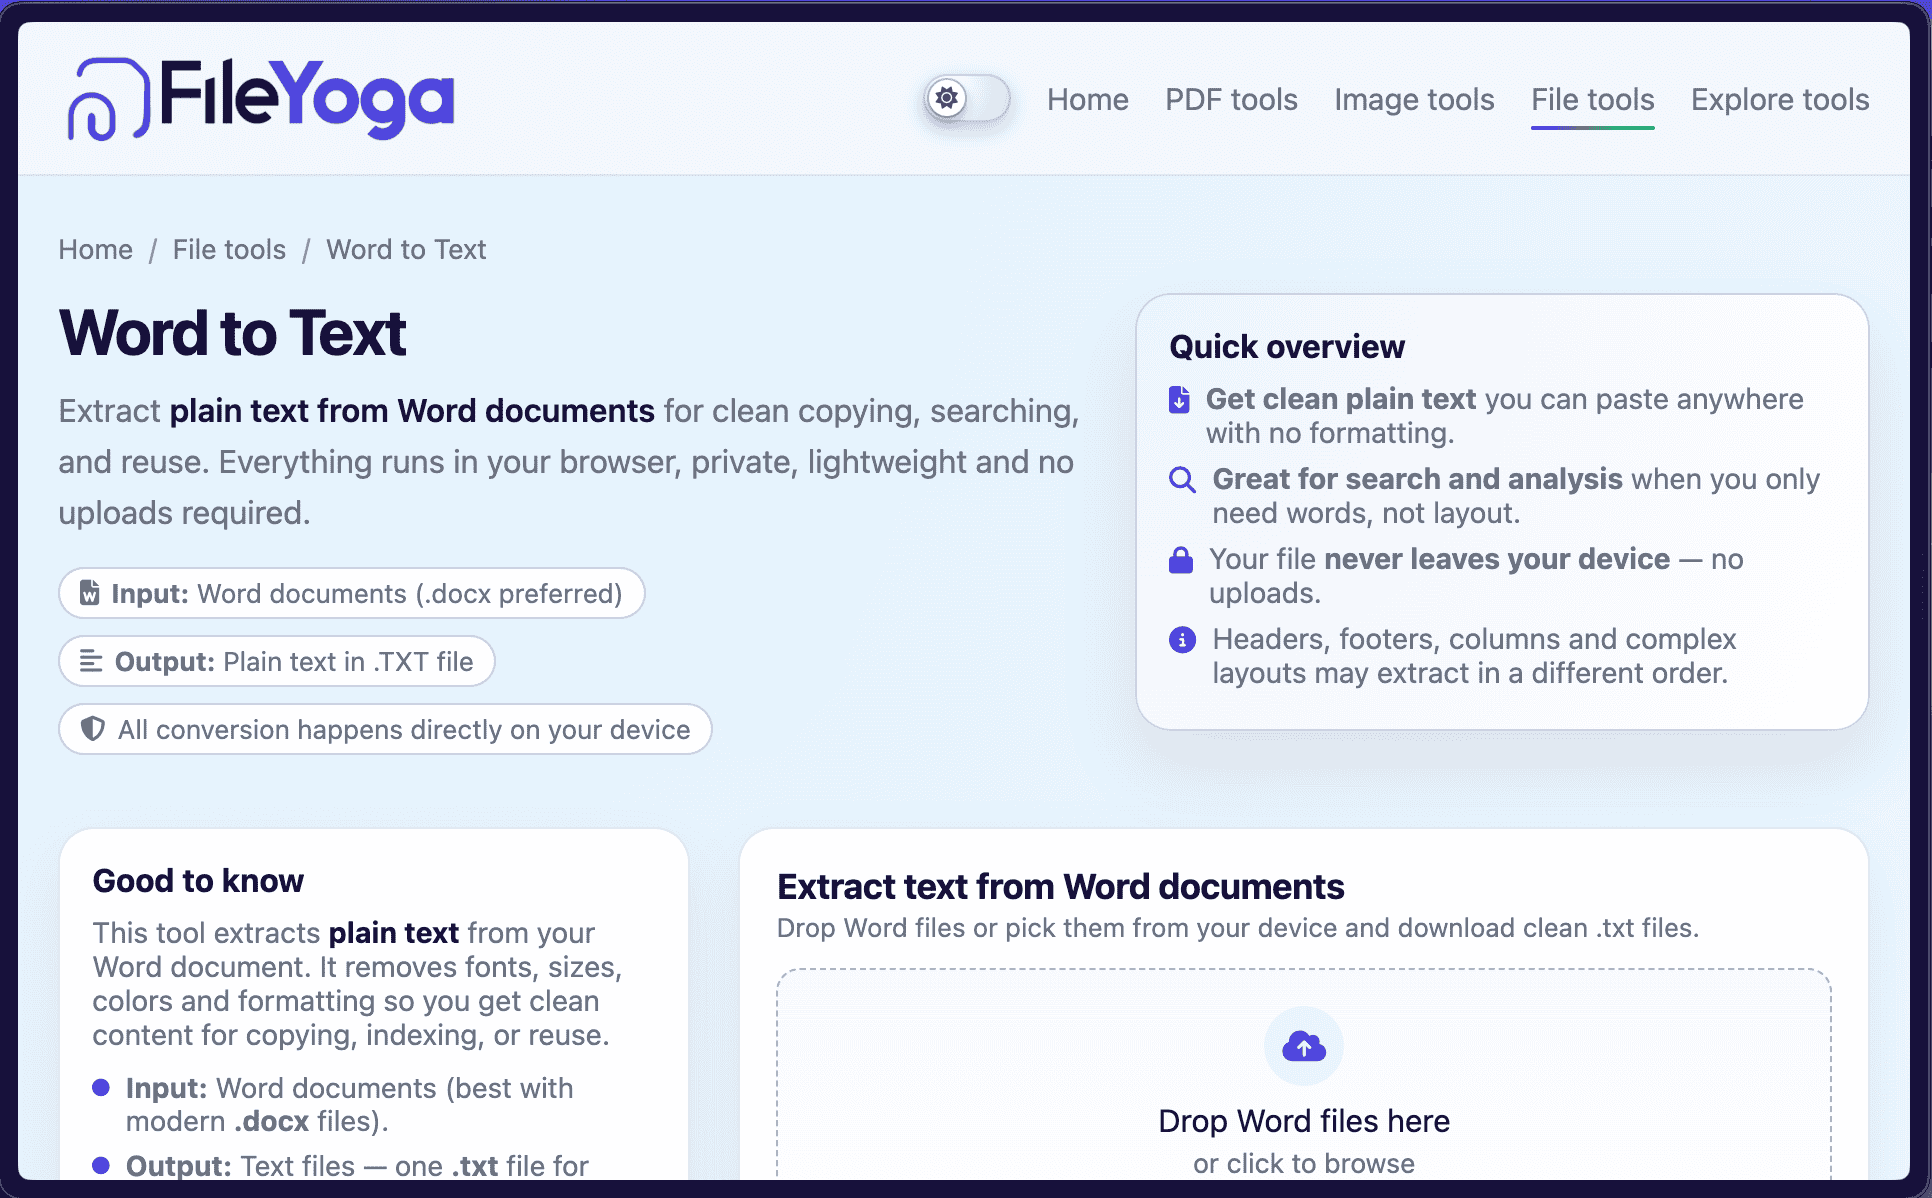1932x1198 pixels.
Task: Click 'All conversion happens directly on your device'
Action: click(x=385, y=729)
